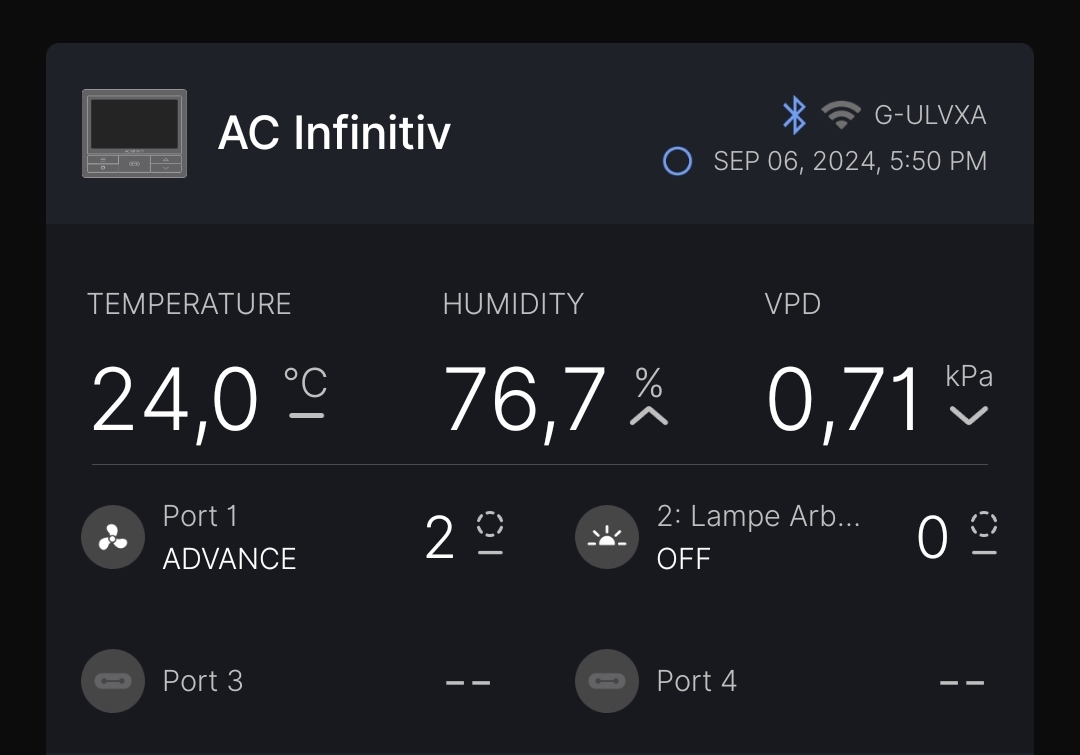The image size is (1080, 755).
Task: Click the lamp port dashed circle indicator
Action: pyautogui.click(x=984, y=524)
